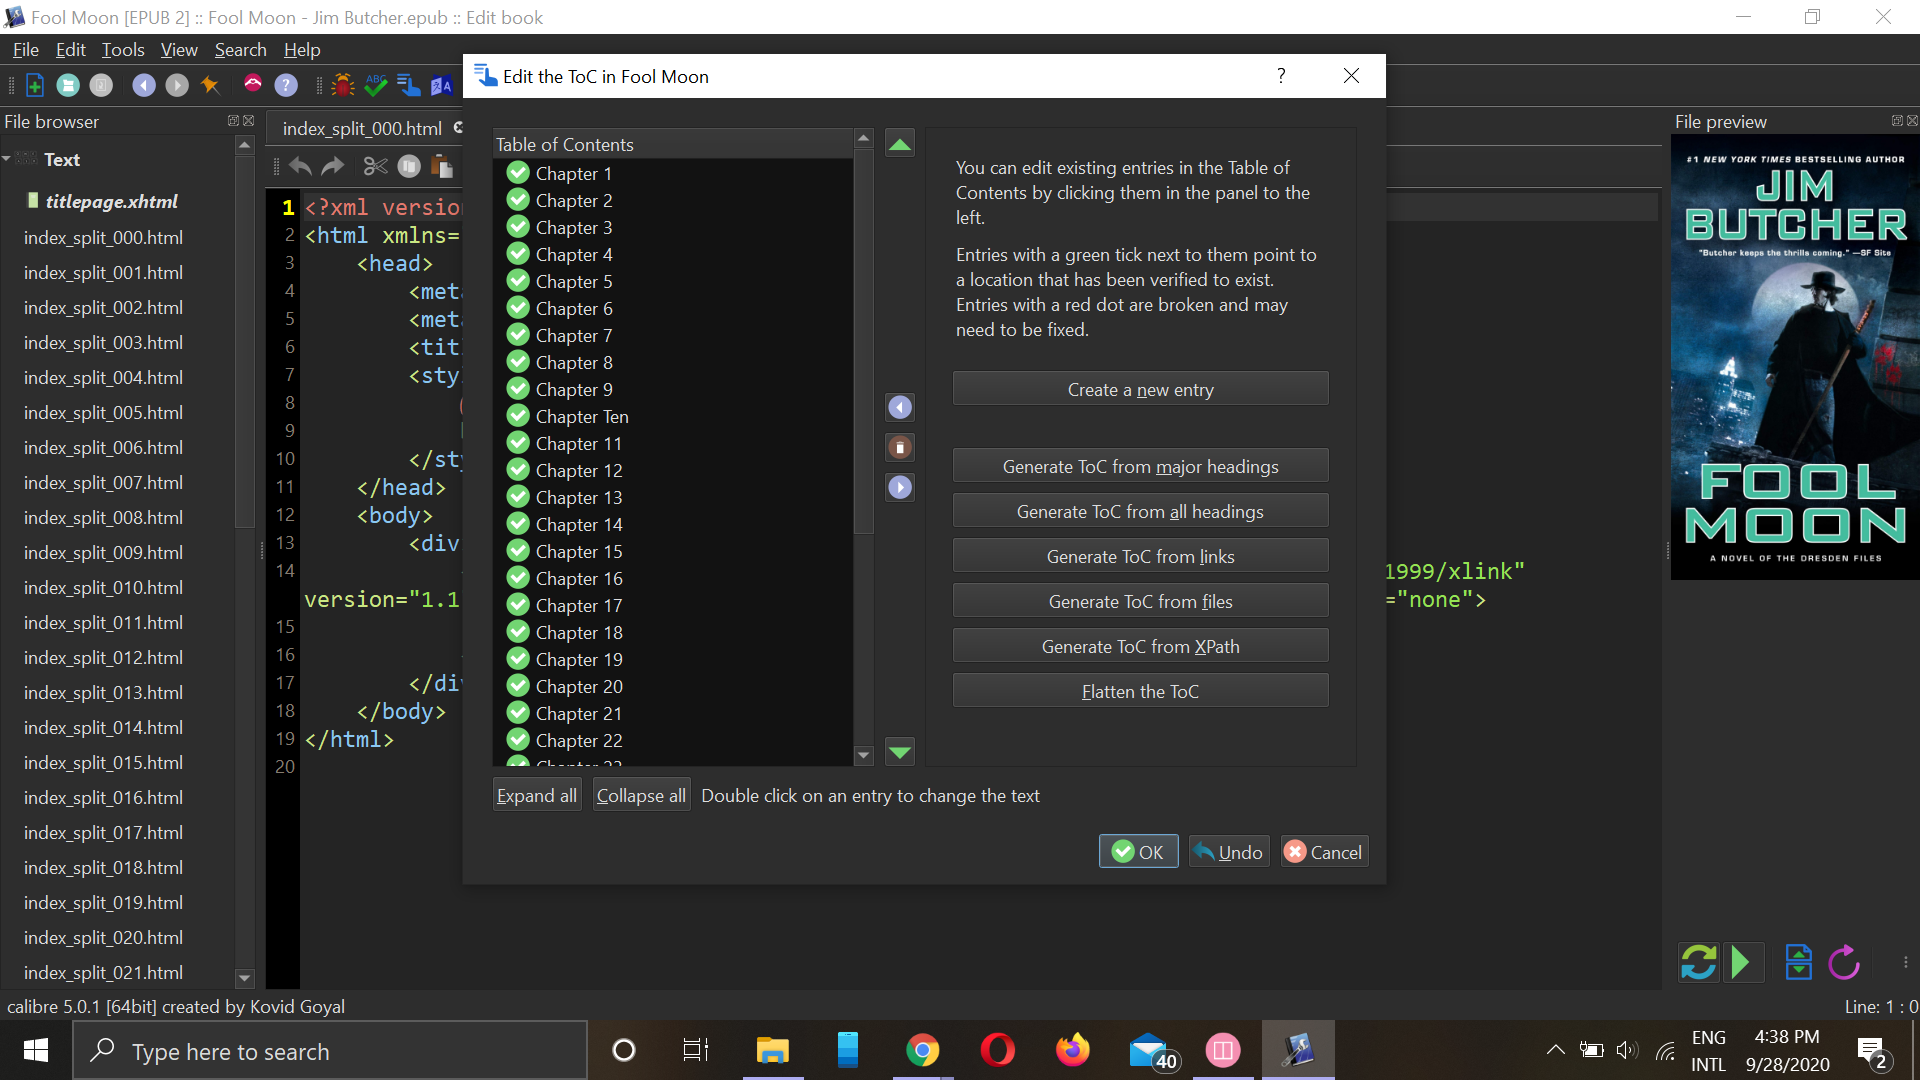Indent ToC entry with right arrow icon
Image resolution: width=1920 pixels, height=1080 pixels.
coord(899,487)
